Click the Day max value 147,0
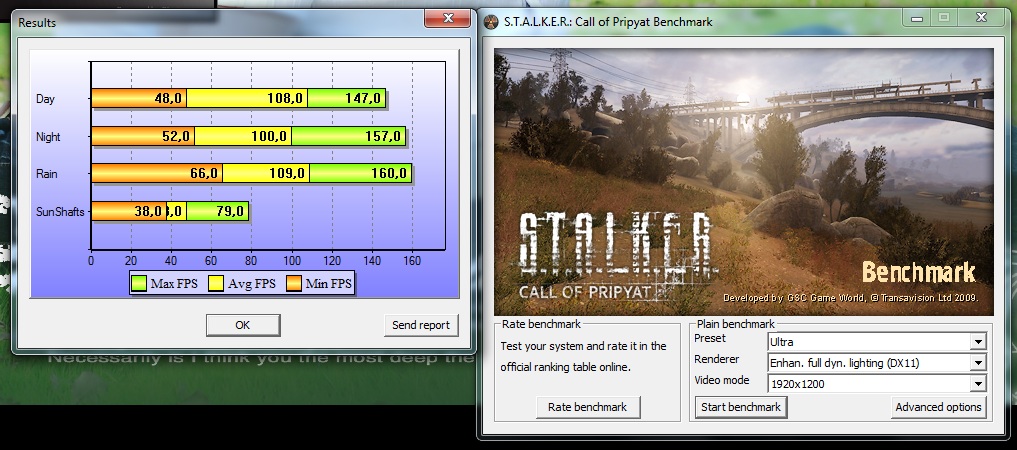1017x450 pixels. pyautogui.click(x=363, y=99)
